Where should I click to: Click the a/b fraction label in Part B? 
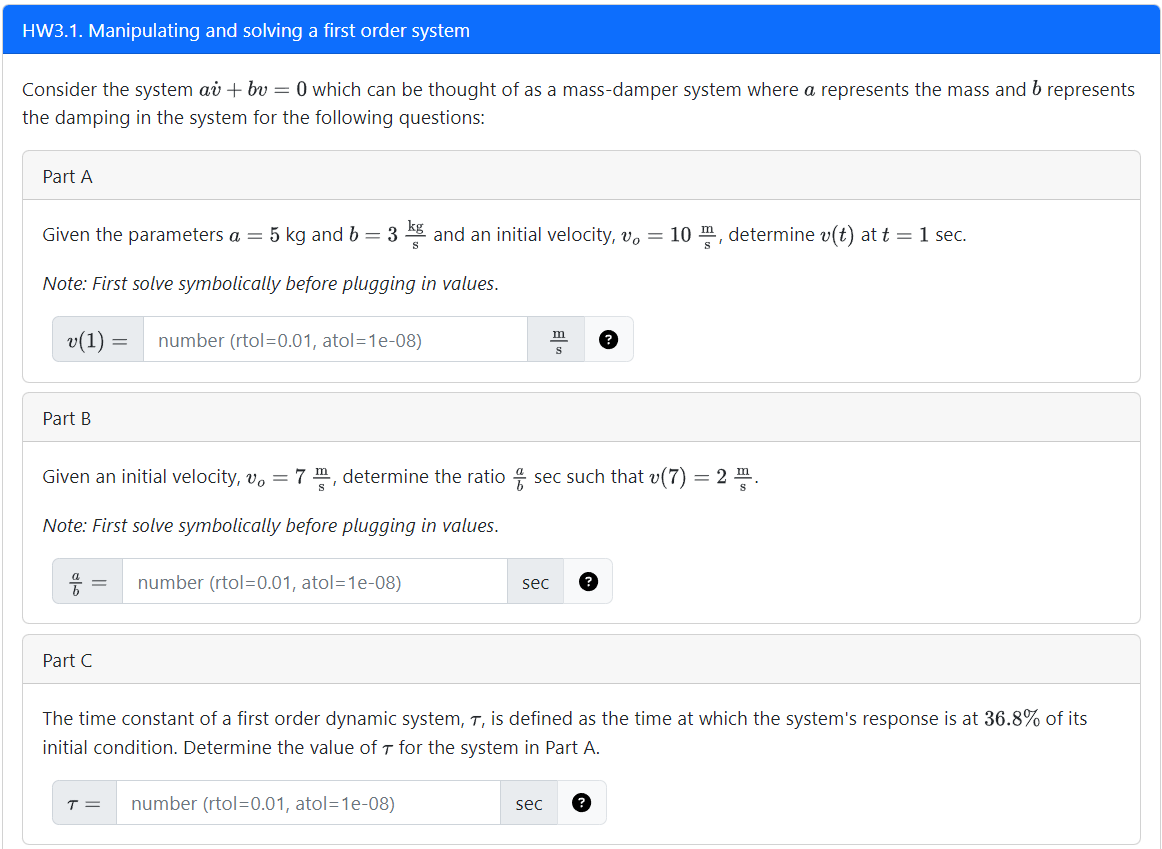click(x=87, y=581)
